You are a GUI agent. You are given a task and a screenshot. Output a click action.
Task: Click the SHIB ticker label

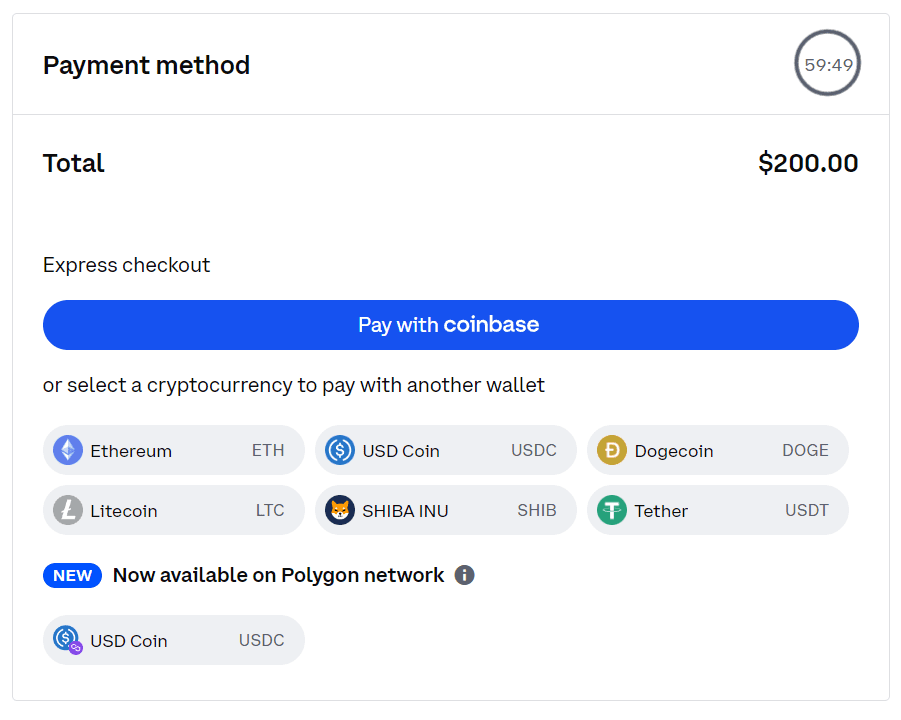click(x=537, y=510)
